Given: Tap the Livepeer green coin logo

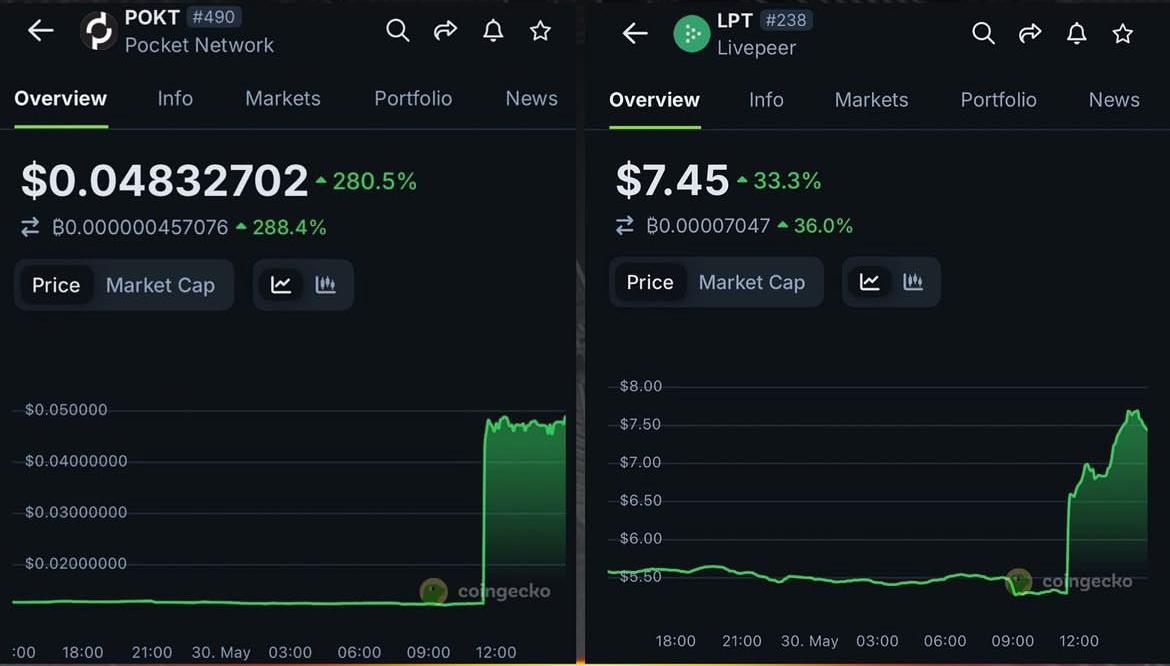Looking at the screenshot, I should pyautogui.click(x=692, y=34).
